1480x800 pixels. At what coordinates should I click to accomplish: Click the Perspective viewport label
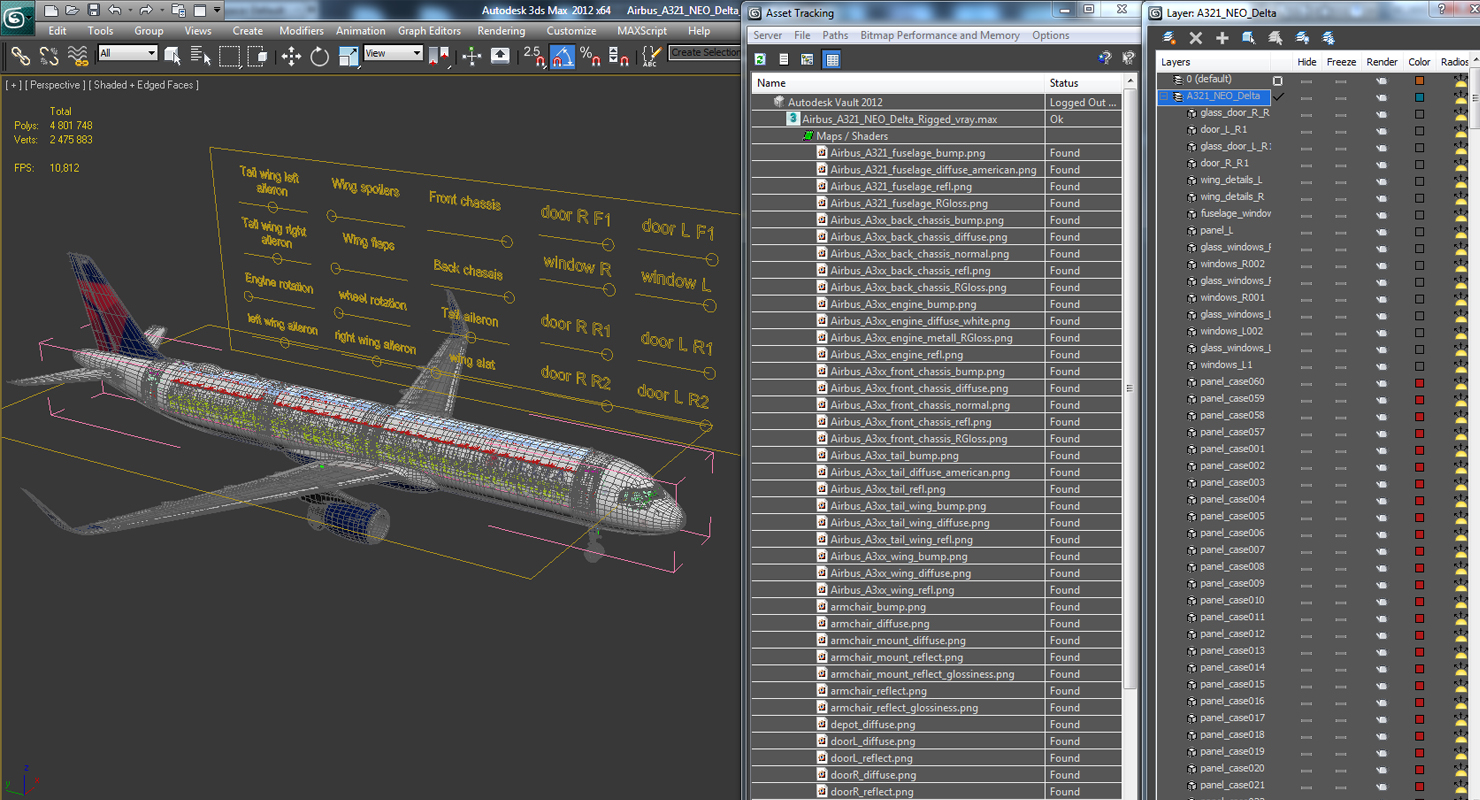coord(55,85)
